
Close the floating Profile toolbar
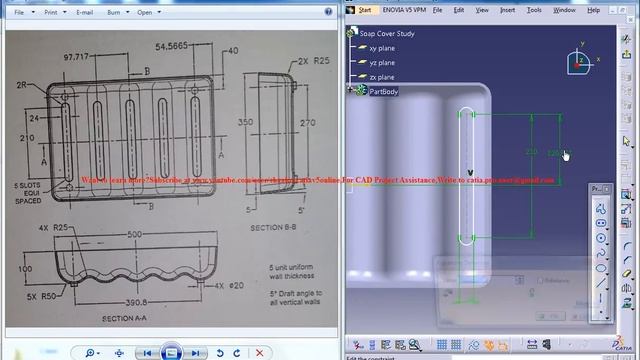coord(607,189)
